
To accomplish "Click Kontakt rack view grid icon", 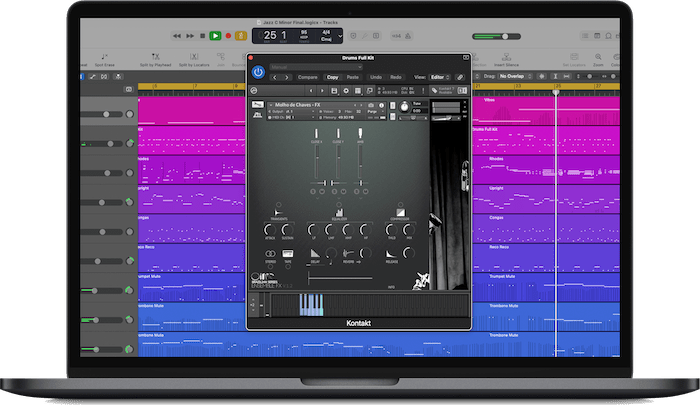I will point(358,91).
